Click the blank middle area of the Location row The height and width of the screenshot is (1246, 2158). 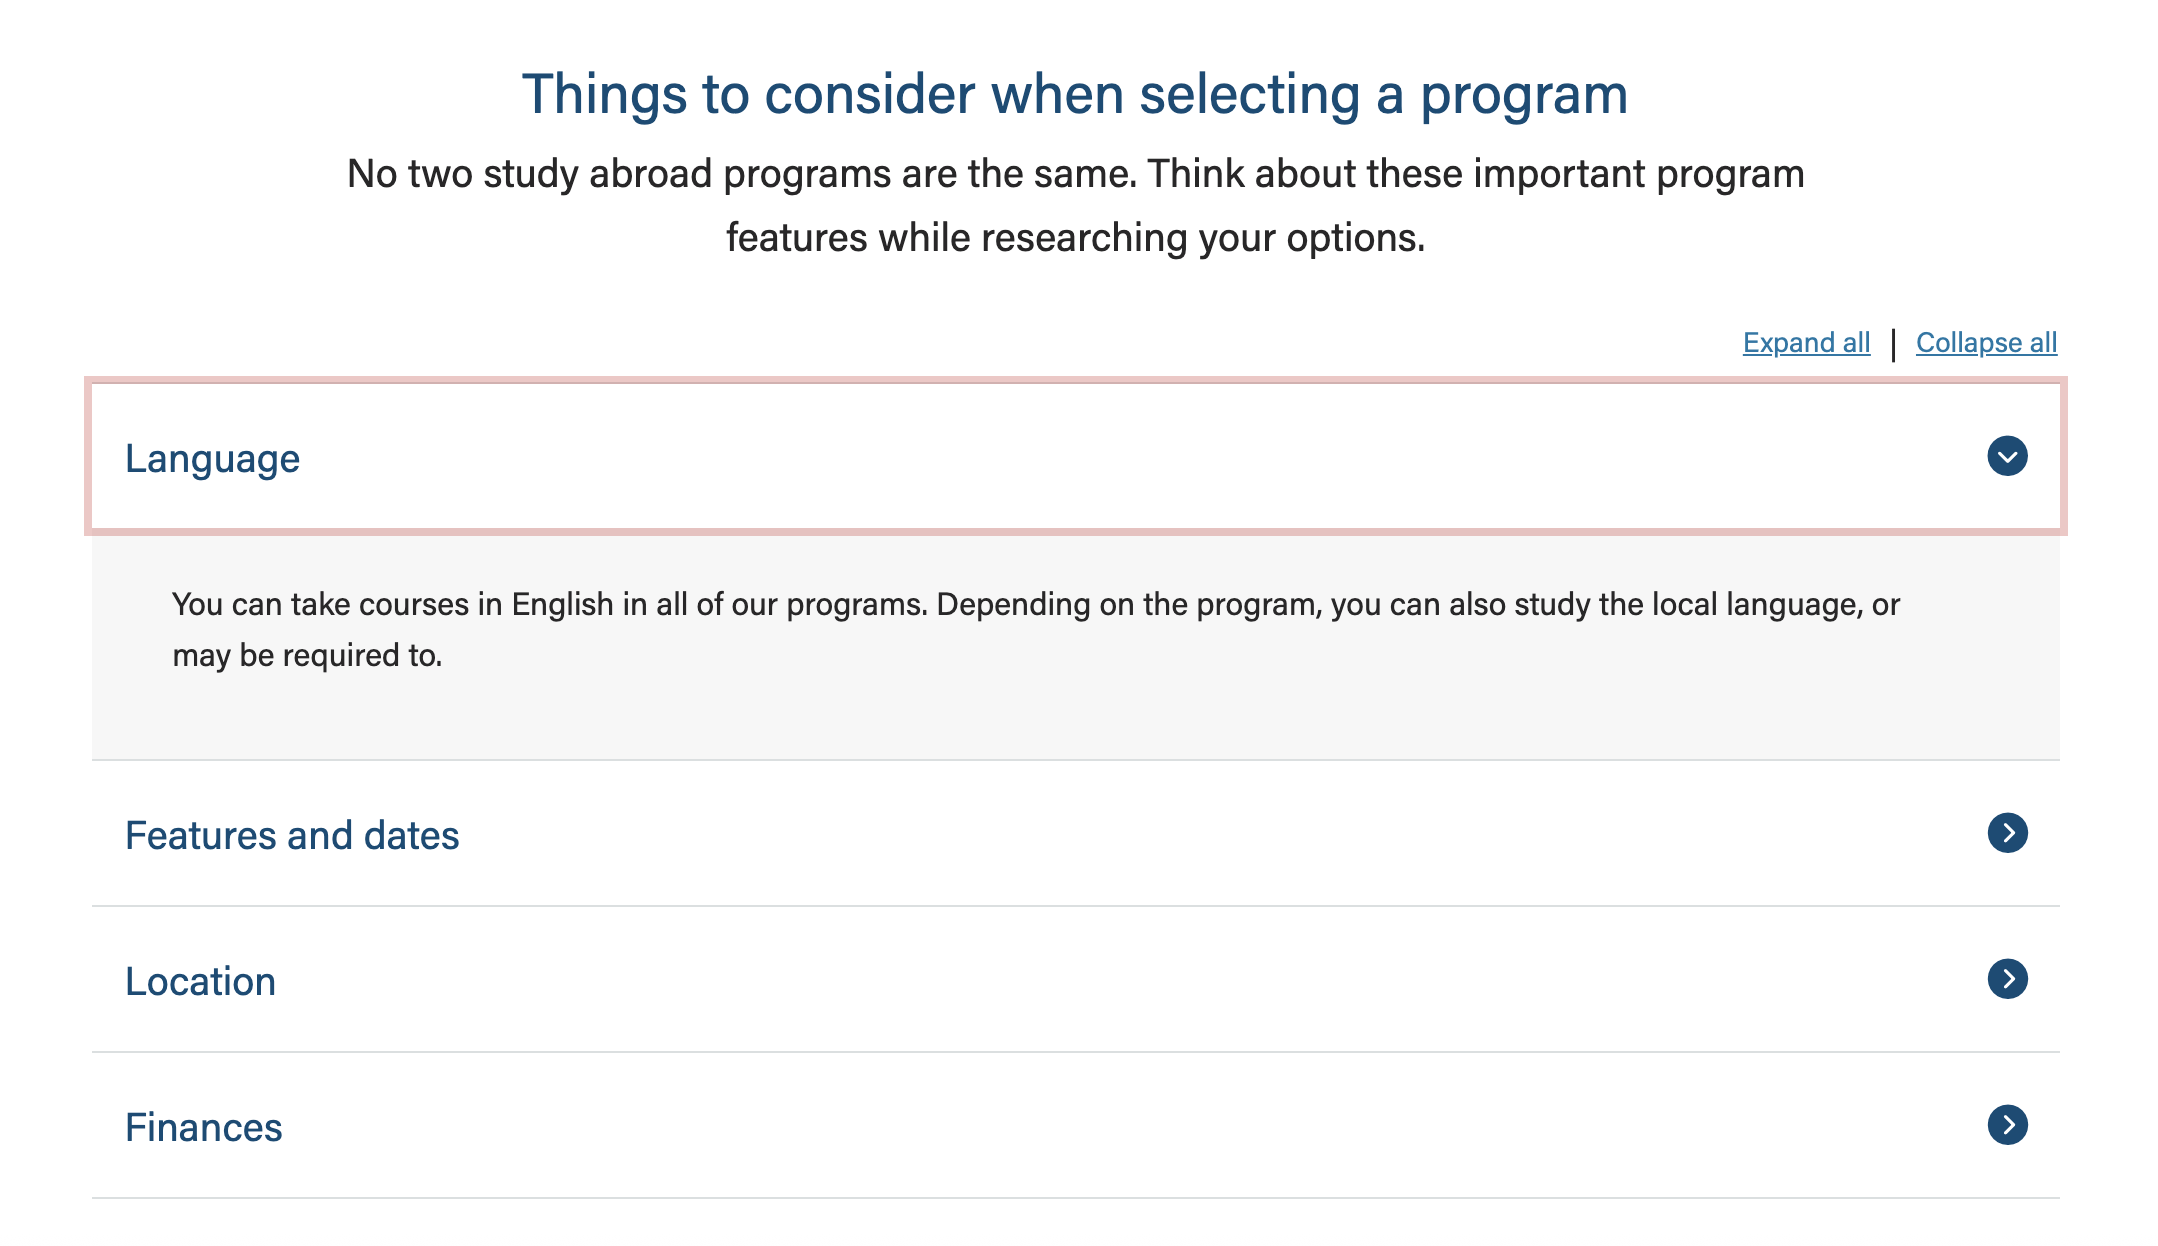[x=1100, y=981]
